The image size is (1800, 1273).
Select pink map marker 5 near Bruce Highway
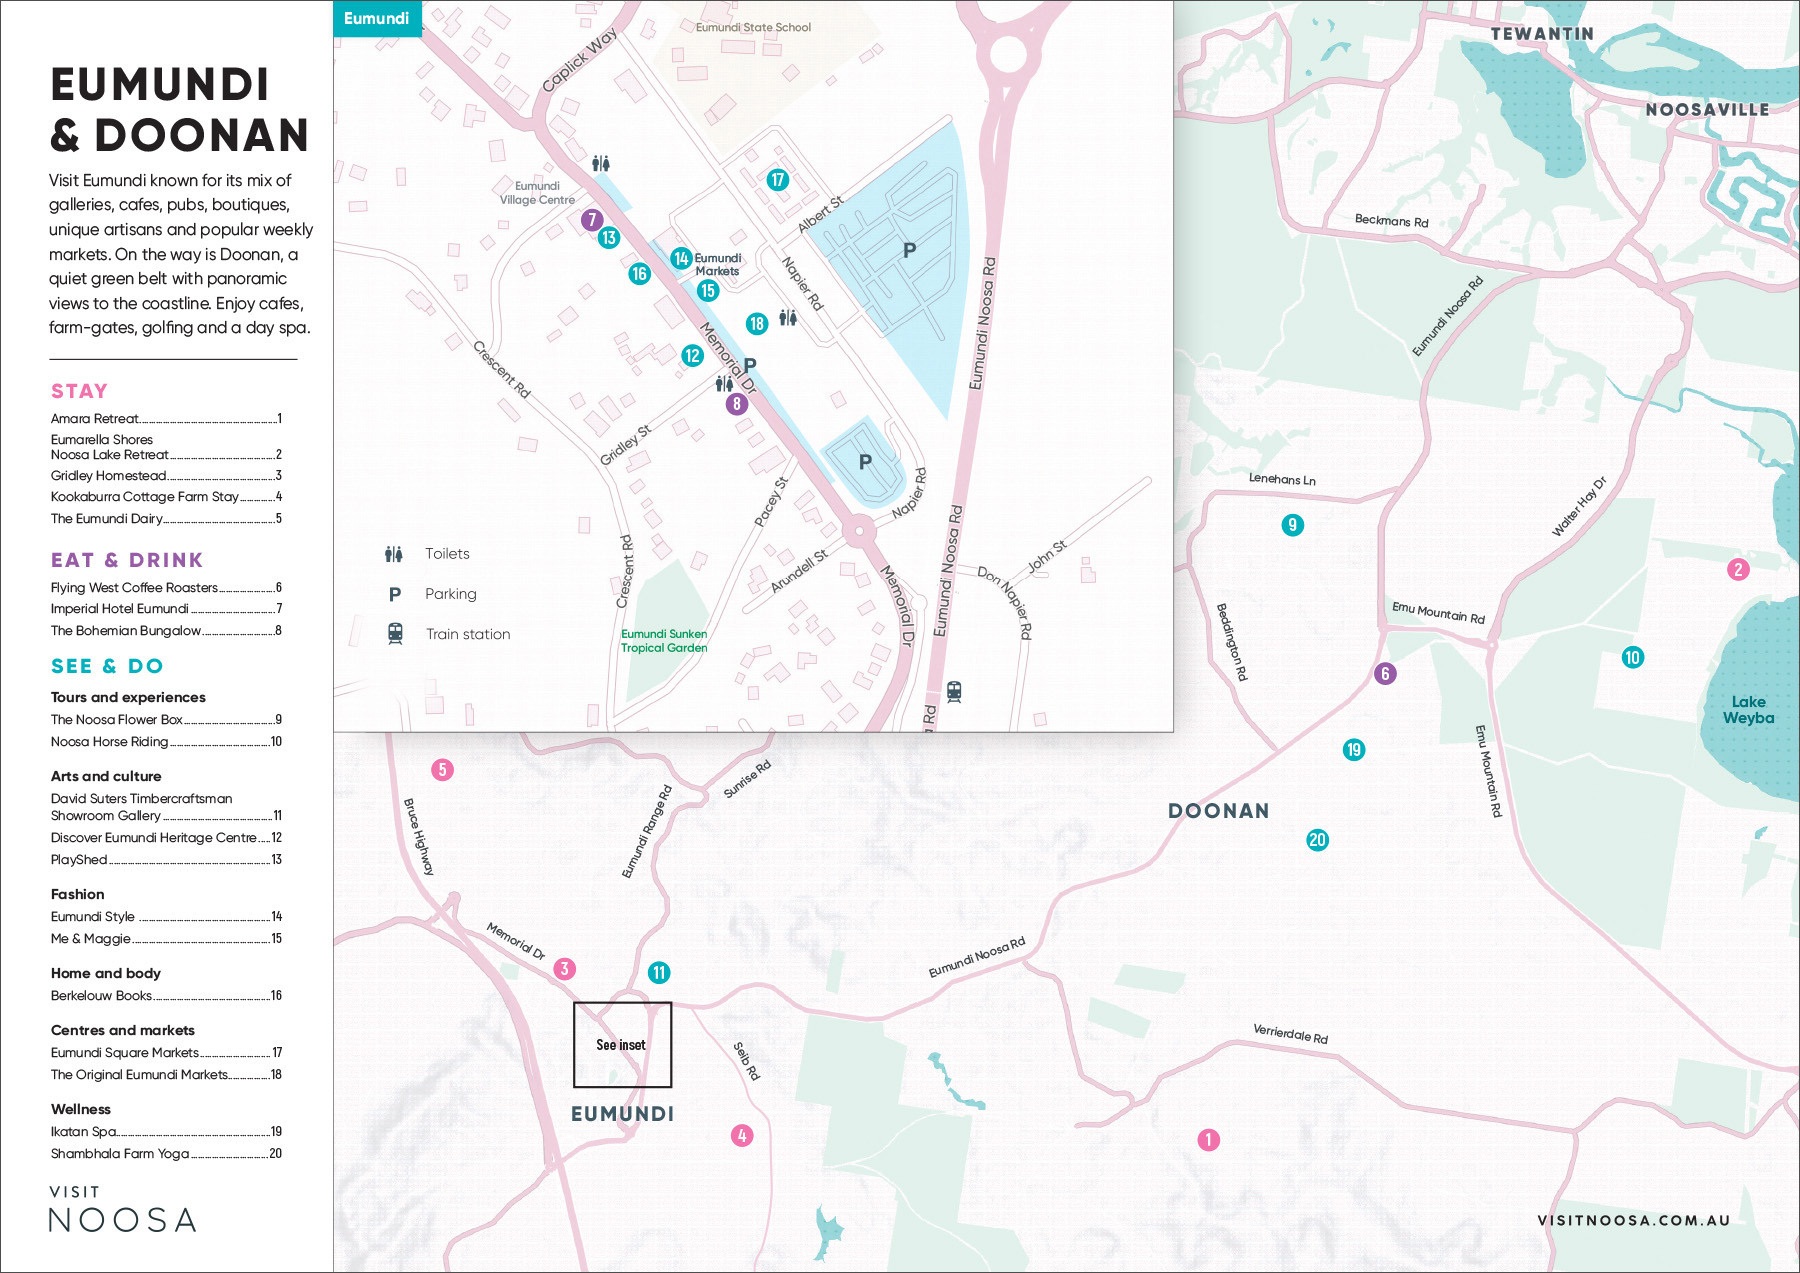pyautogui.click(x=442, y=770)
